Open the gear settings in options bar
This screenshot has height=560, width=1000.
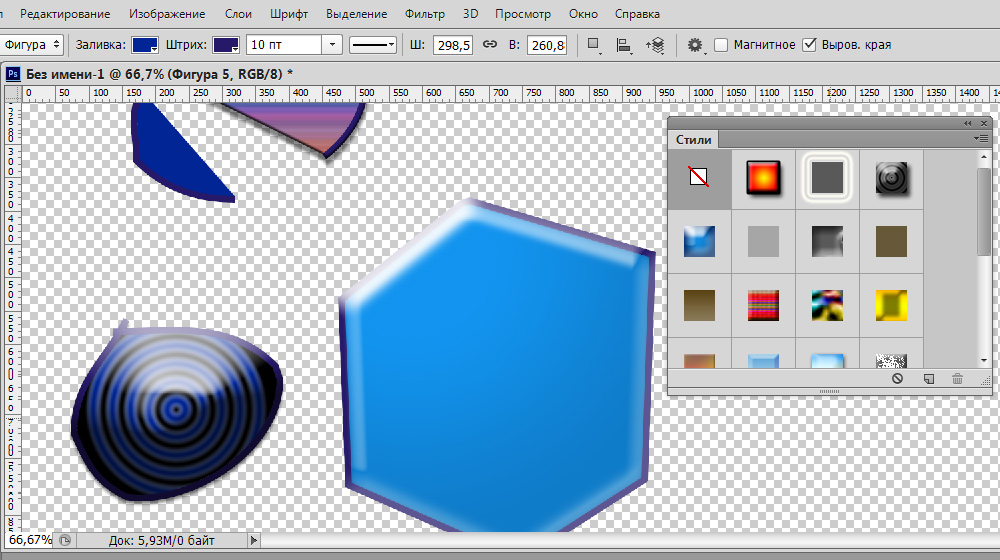click(695, 45)
